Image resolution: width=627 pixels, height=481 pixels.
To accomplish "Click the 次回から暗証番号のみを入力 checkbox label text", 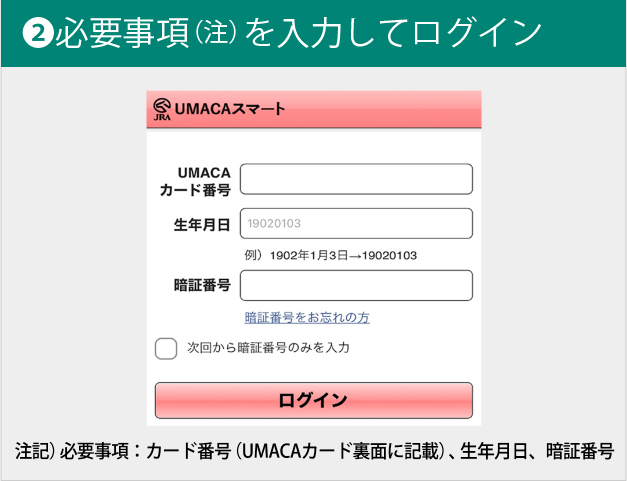I will click(x=268, y=348).
